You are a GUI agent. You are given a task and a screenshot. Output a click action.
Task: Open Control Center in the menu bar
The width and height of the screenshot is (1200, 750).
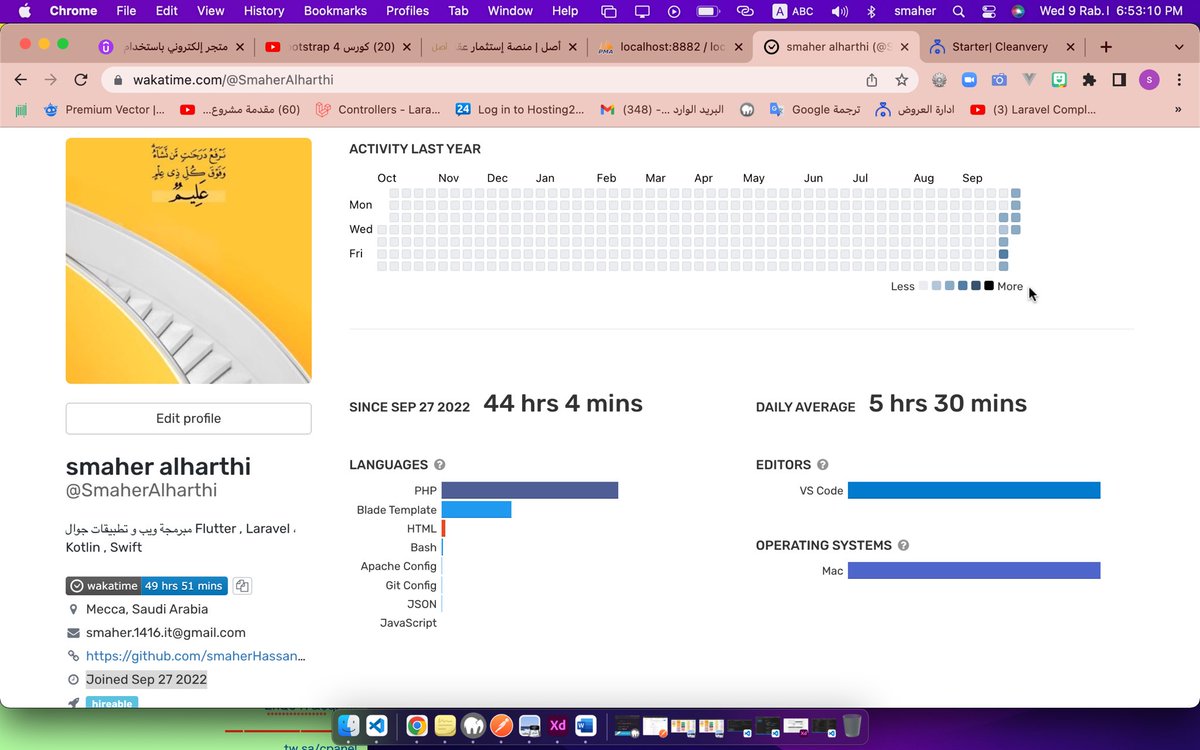(x=989, y=11)
